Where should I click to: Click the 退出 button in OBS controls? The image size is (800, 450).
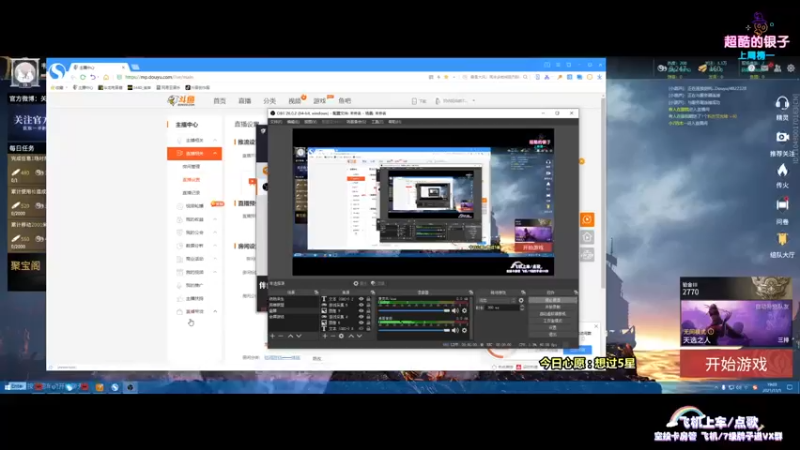click(x=553, y=334)
